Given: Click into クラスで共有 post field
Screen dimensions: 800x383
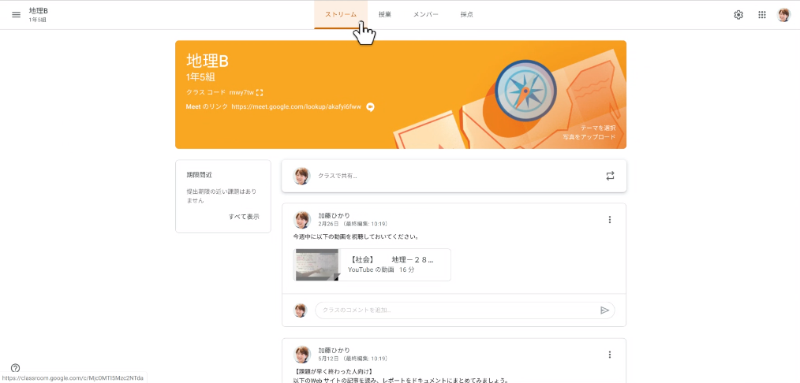Looking at the screenshot, I should point(454,175).
